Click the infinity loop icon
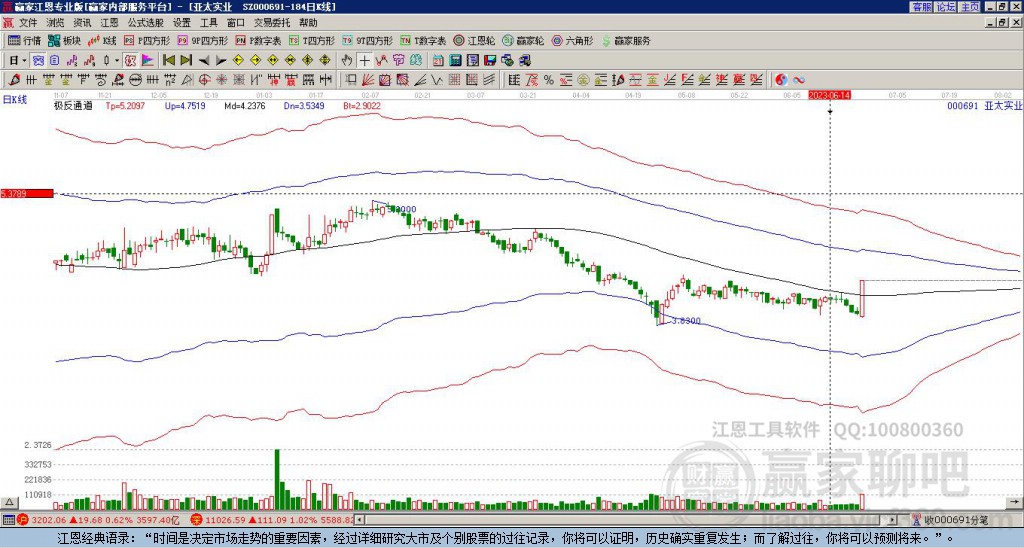1024x548 pixels. coord(799,80)
